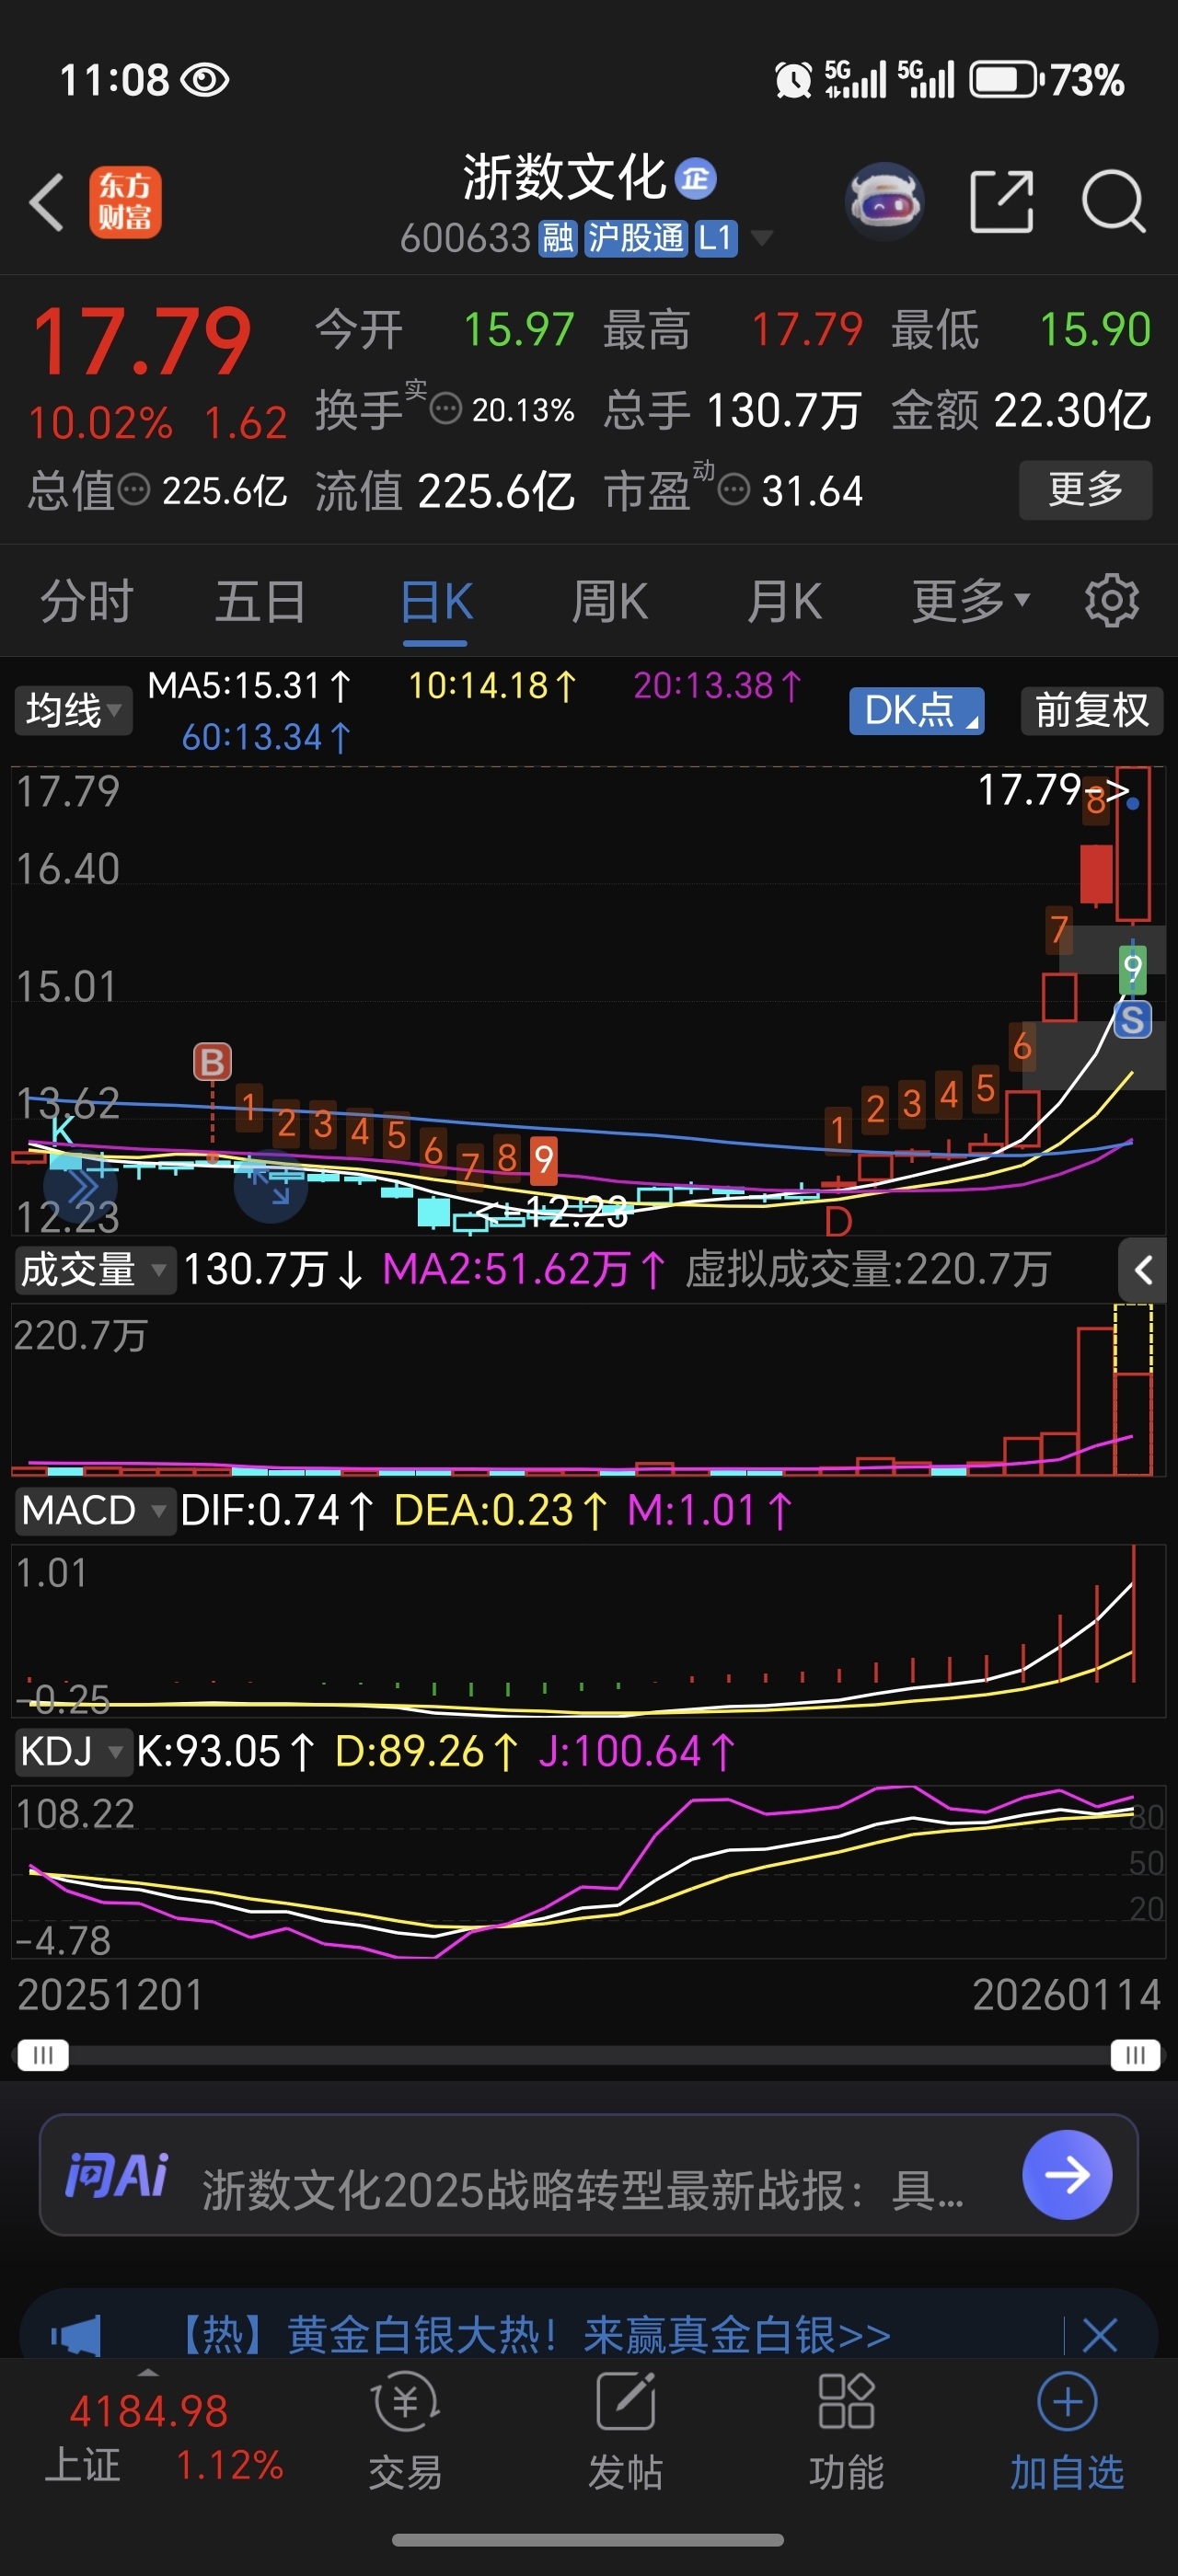Screen dimensions: 1178x2576
Task: Expand the 更多 chart period dropdown
Action: (x=970, y=601)
